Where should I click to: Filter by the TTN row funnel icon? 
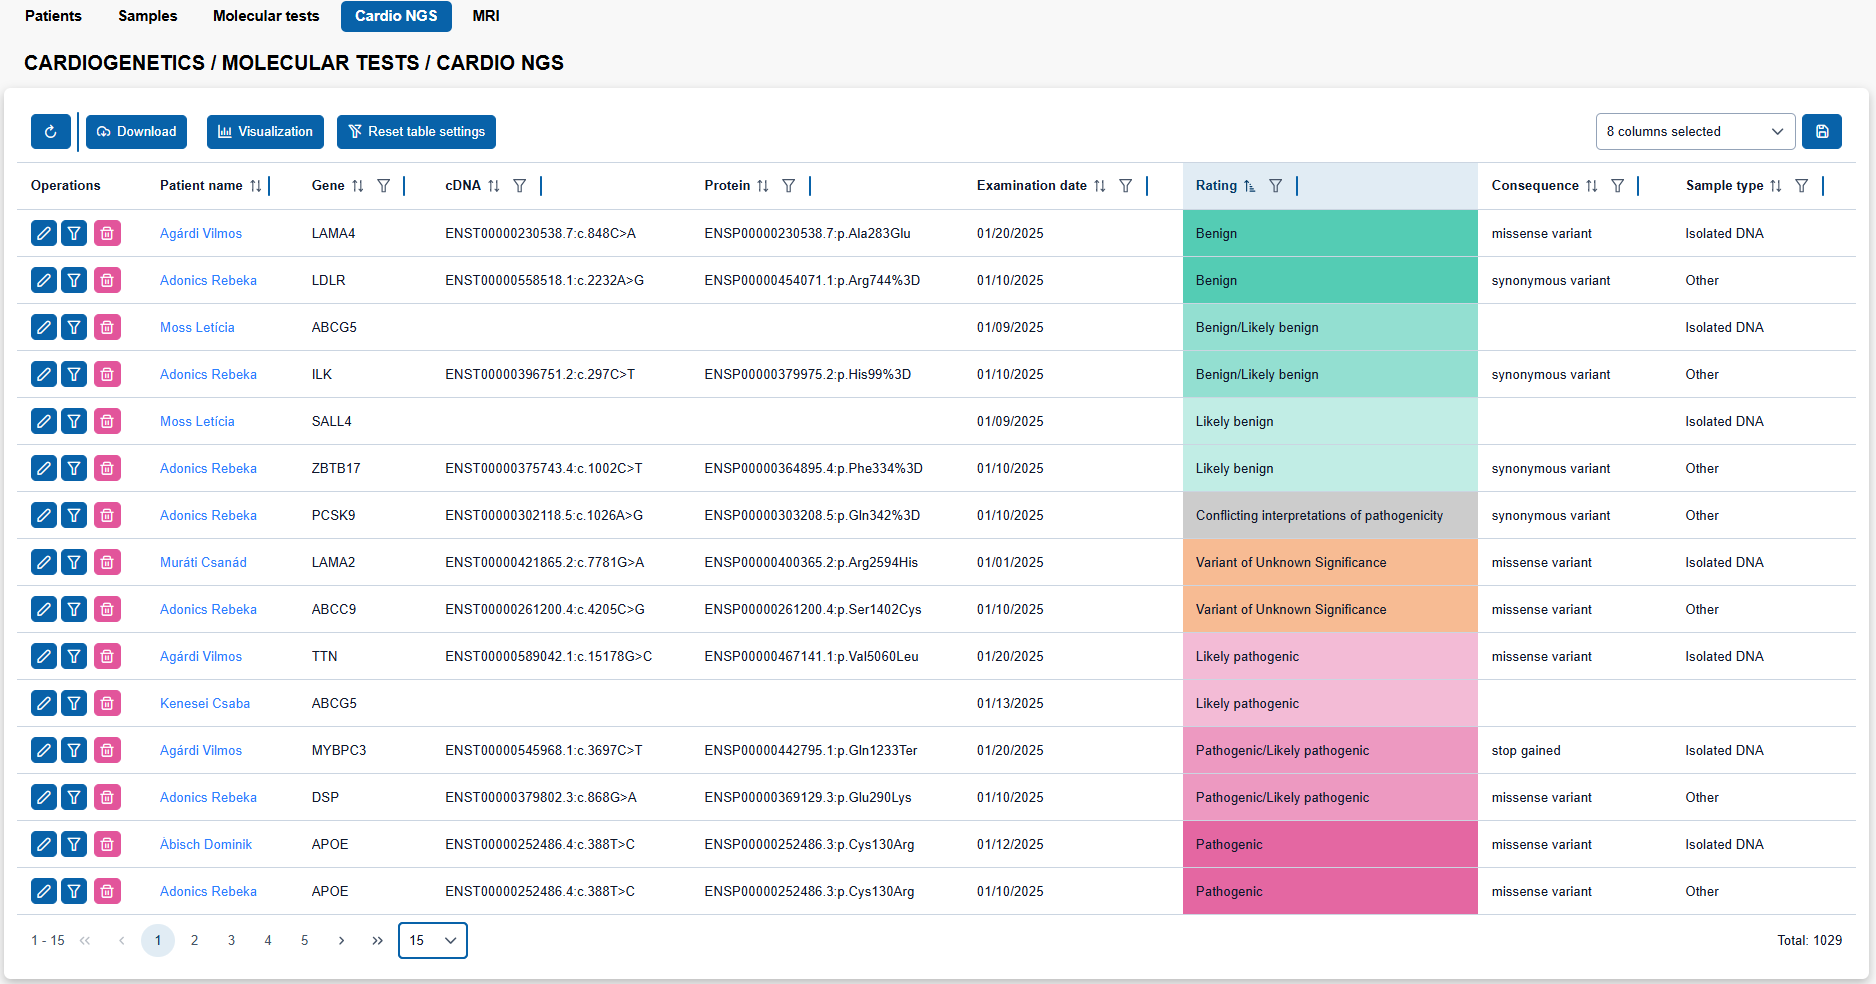(74, 657)
